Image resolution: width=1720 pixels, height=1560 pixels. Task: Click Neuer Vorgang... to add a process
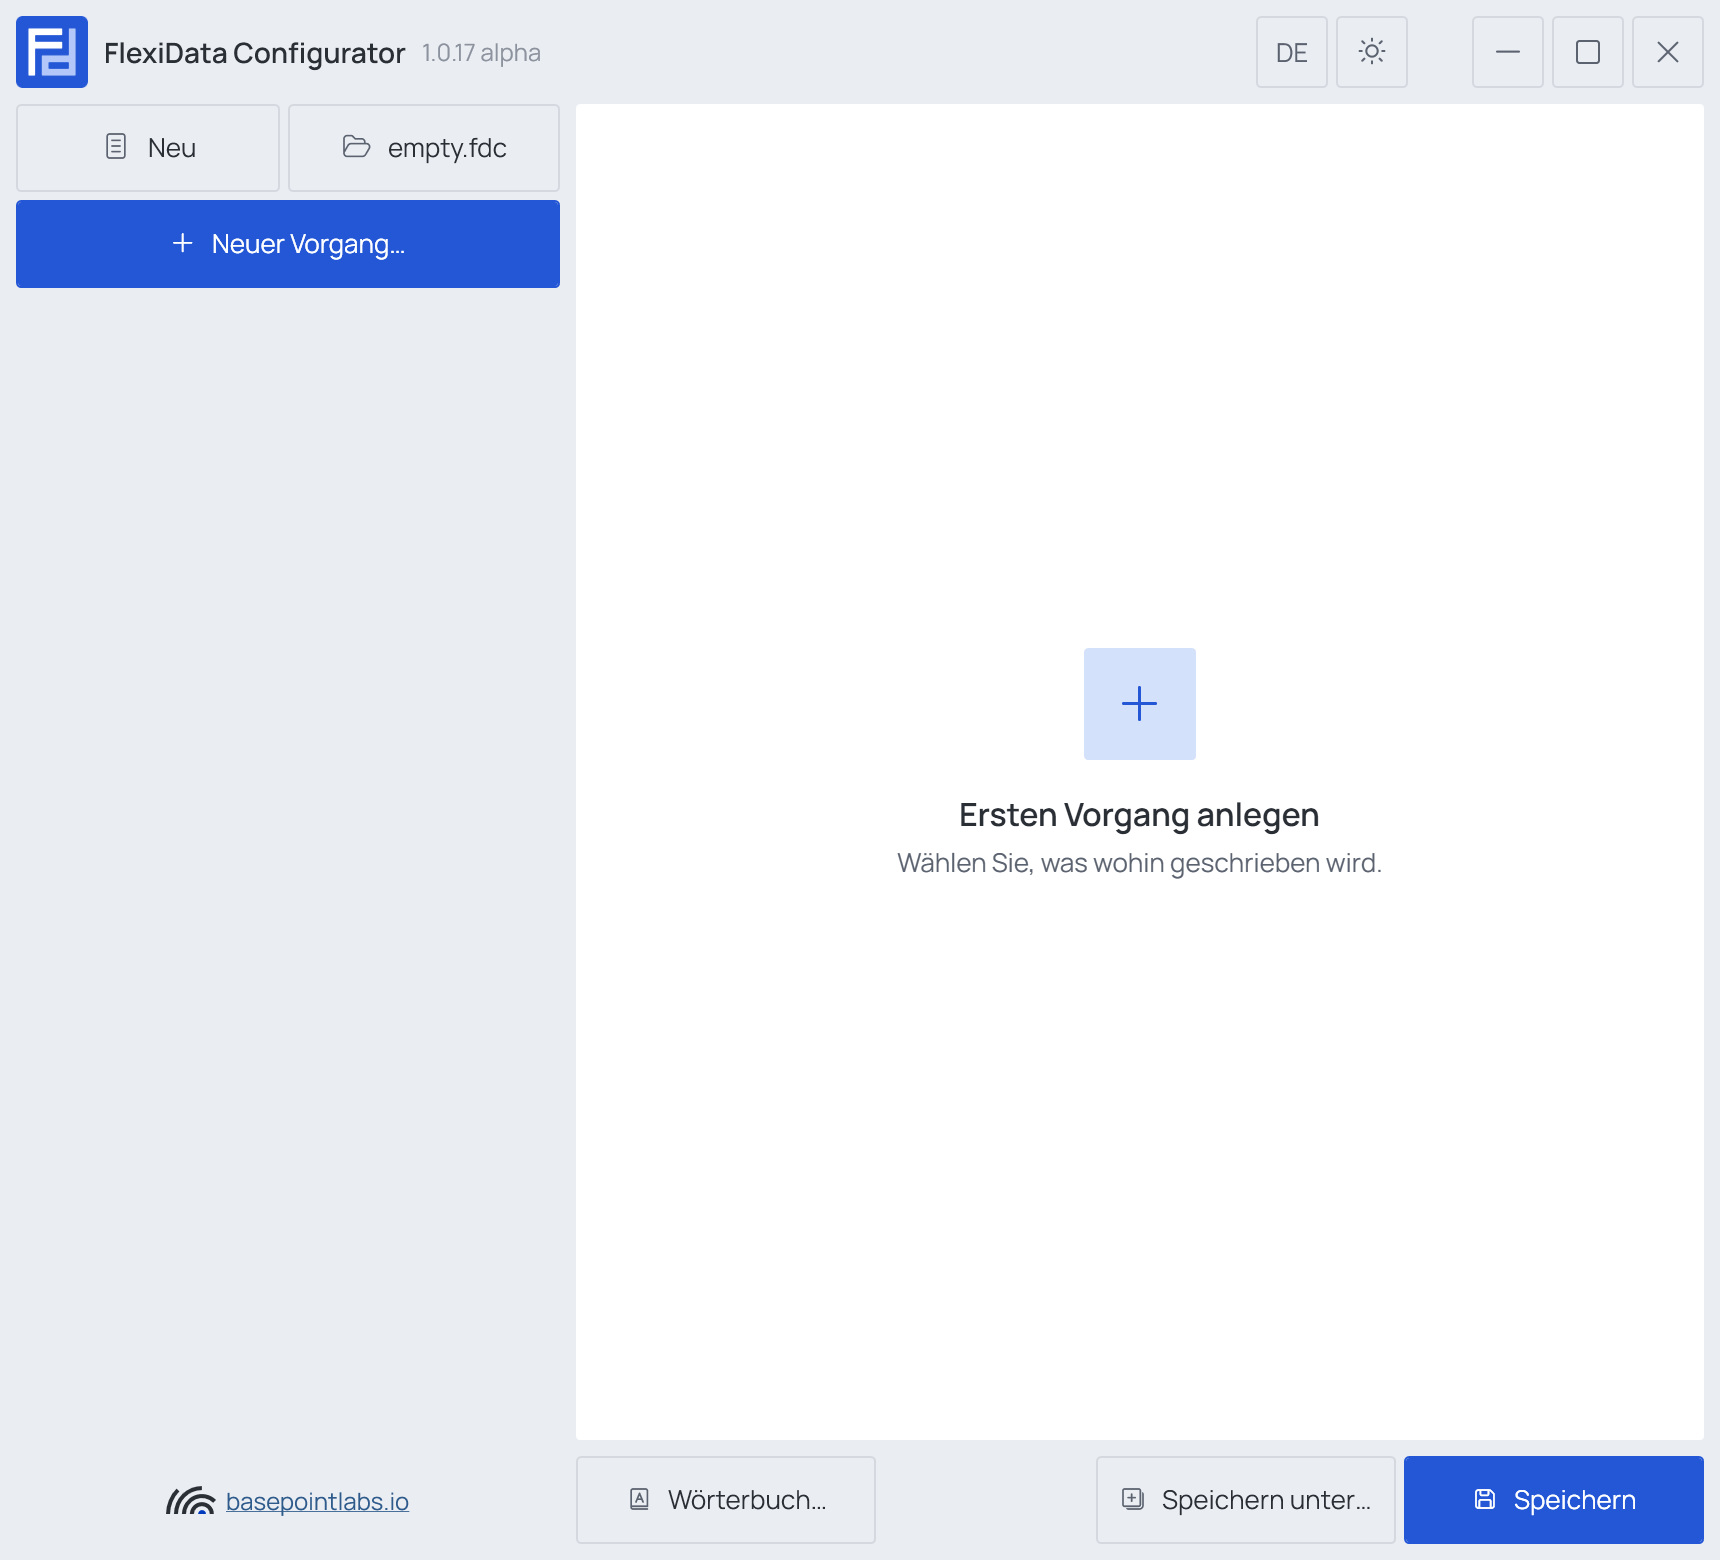point(288,244)
